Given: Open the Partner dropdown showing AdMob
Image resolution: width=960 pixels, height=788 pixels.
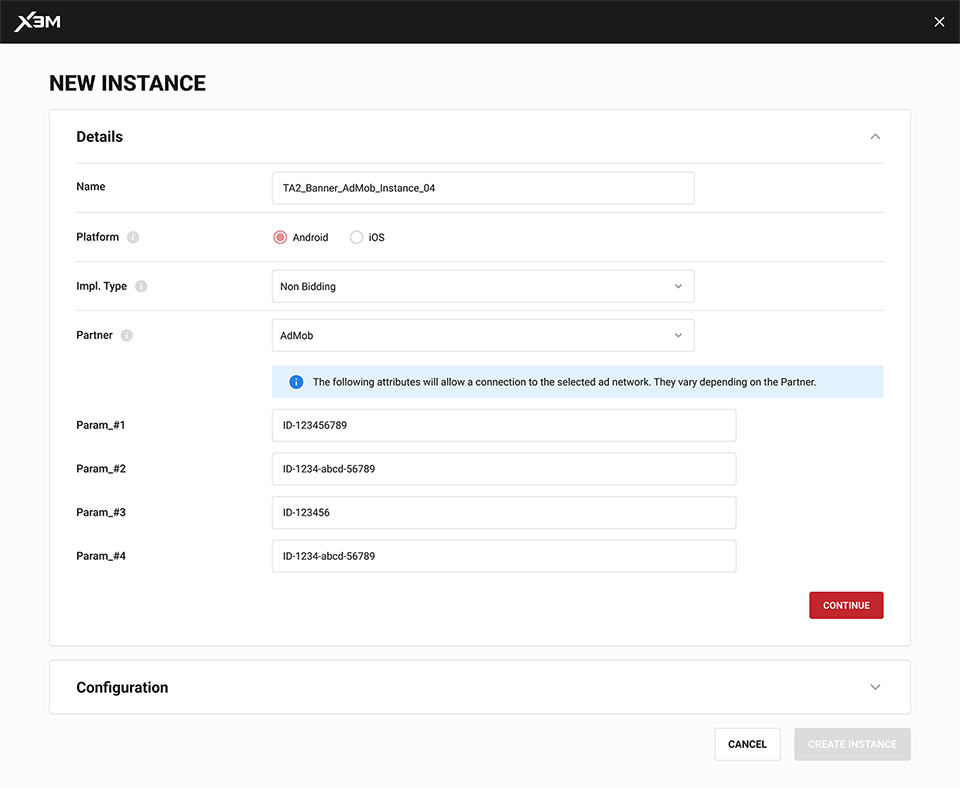Looking at the screenshot, I should 483,336.
